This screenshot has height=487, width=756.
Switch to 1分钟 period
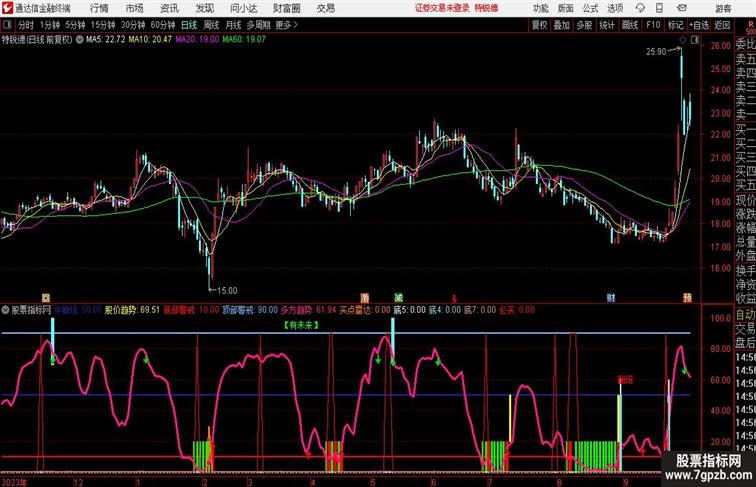pyautogui.click(x=50, y=25)
